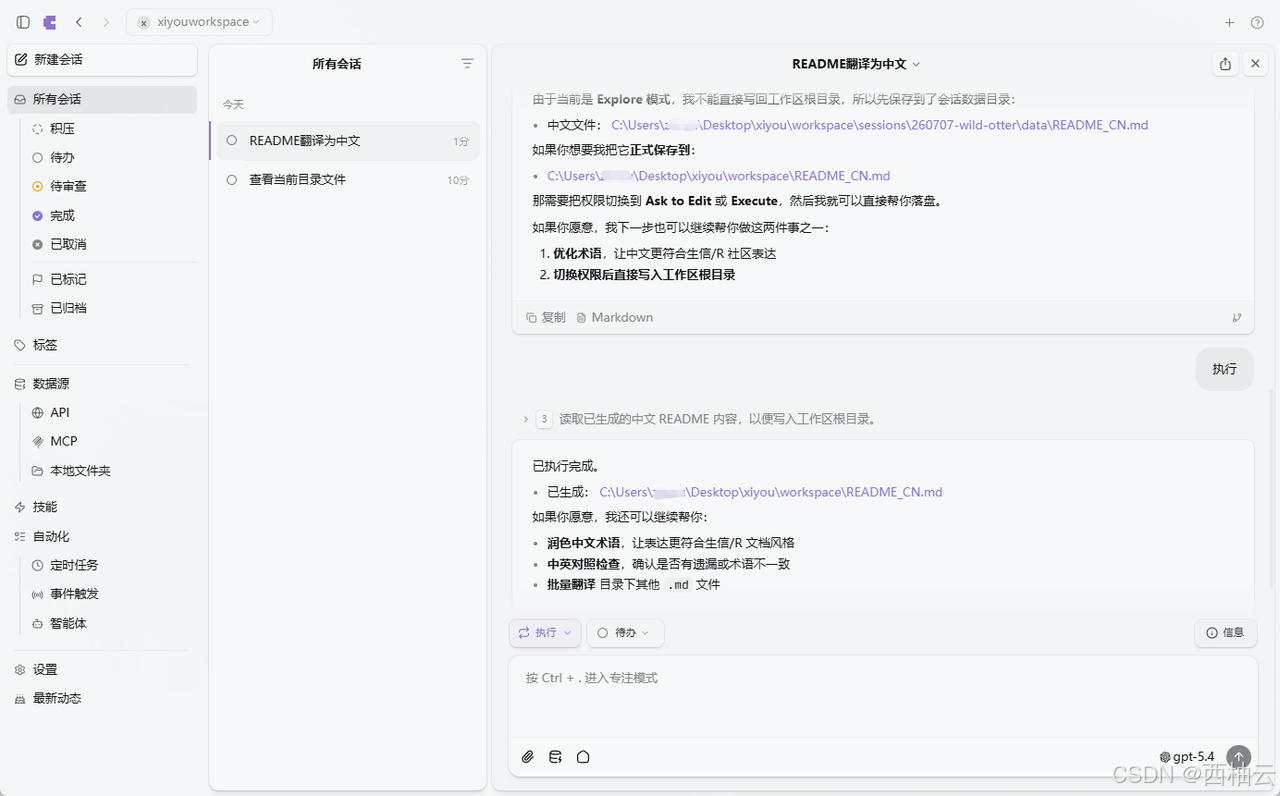Send message with the arrow button
Viewport: 1280px width, 796px height.
tap(1239, 757)
